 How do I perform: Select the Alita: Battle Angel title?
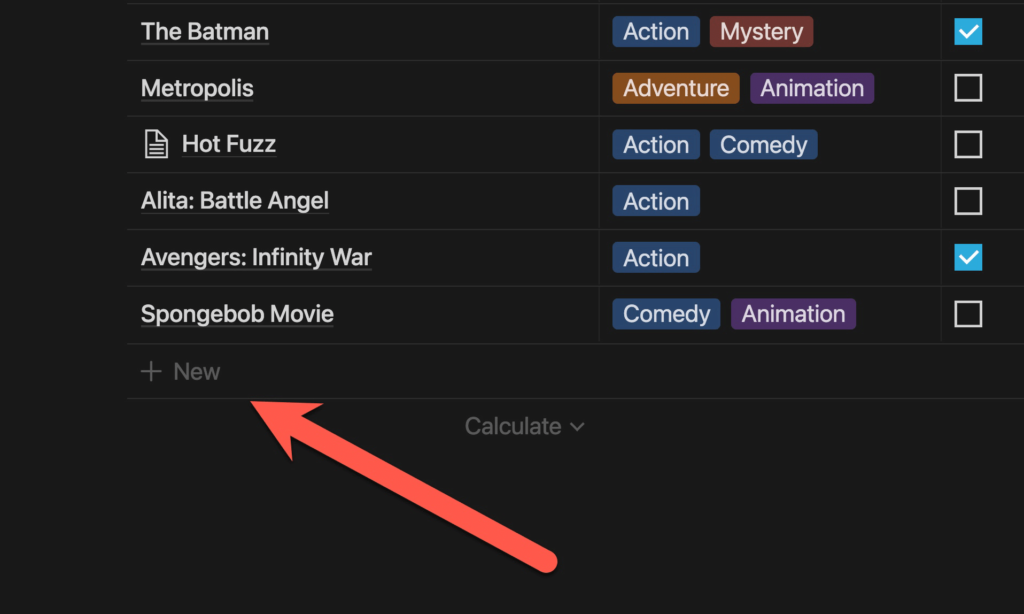pyautogui.click(x=235, y=201)
